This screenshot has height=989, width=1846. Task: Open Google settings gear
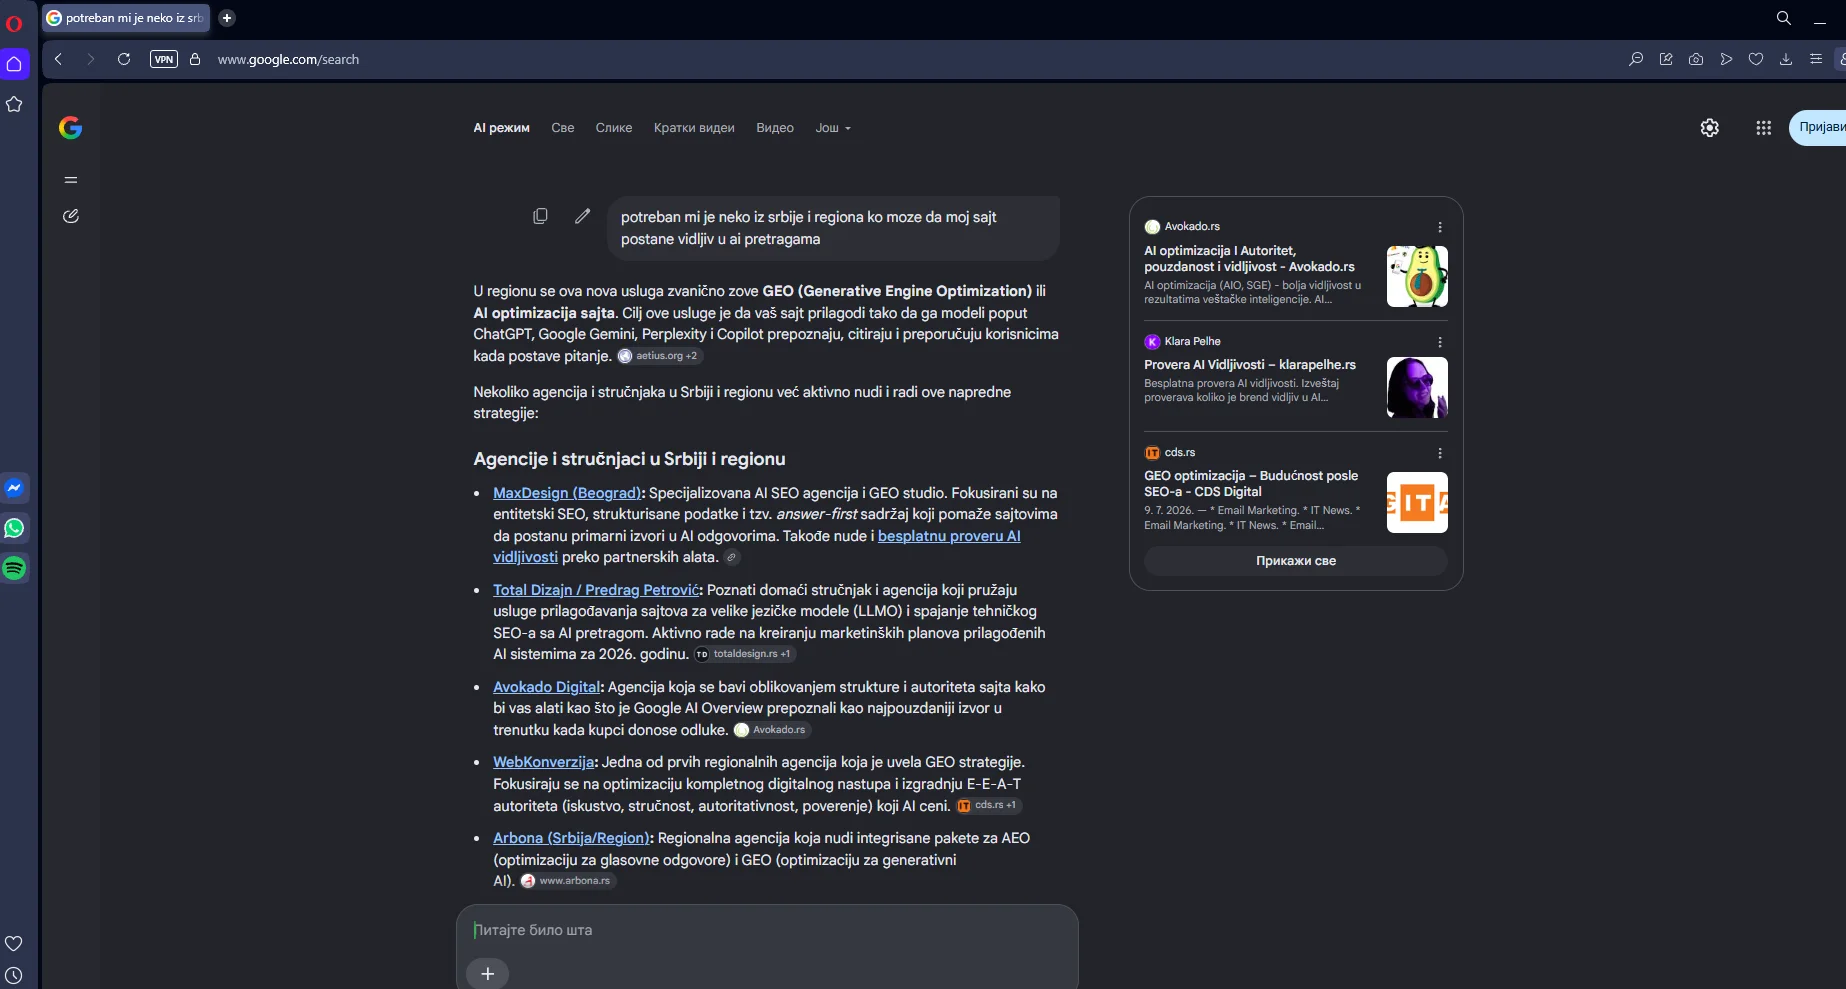pos(1710,128)
